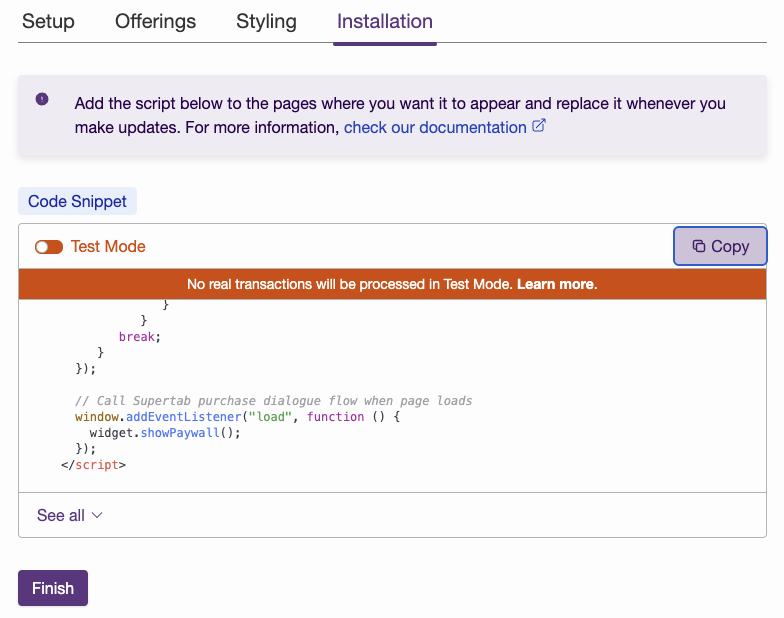
Task: Expand the snippet with See all
Action: pos(70,515)
